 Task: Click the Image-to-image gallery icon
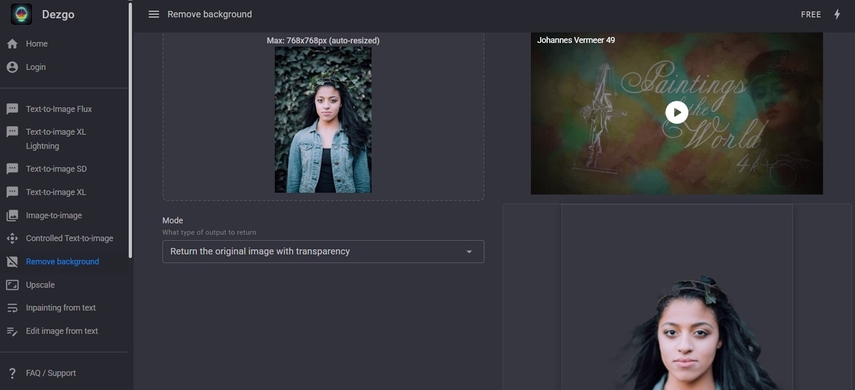point(12,215)
